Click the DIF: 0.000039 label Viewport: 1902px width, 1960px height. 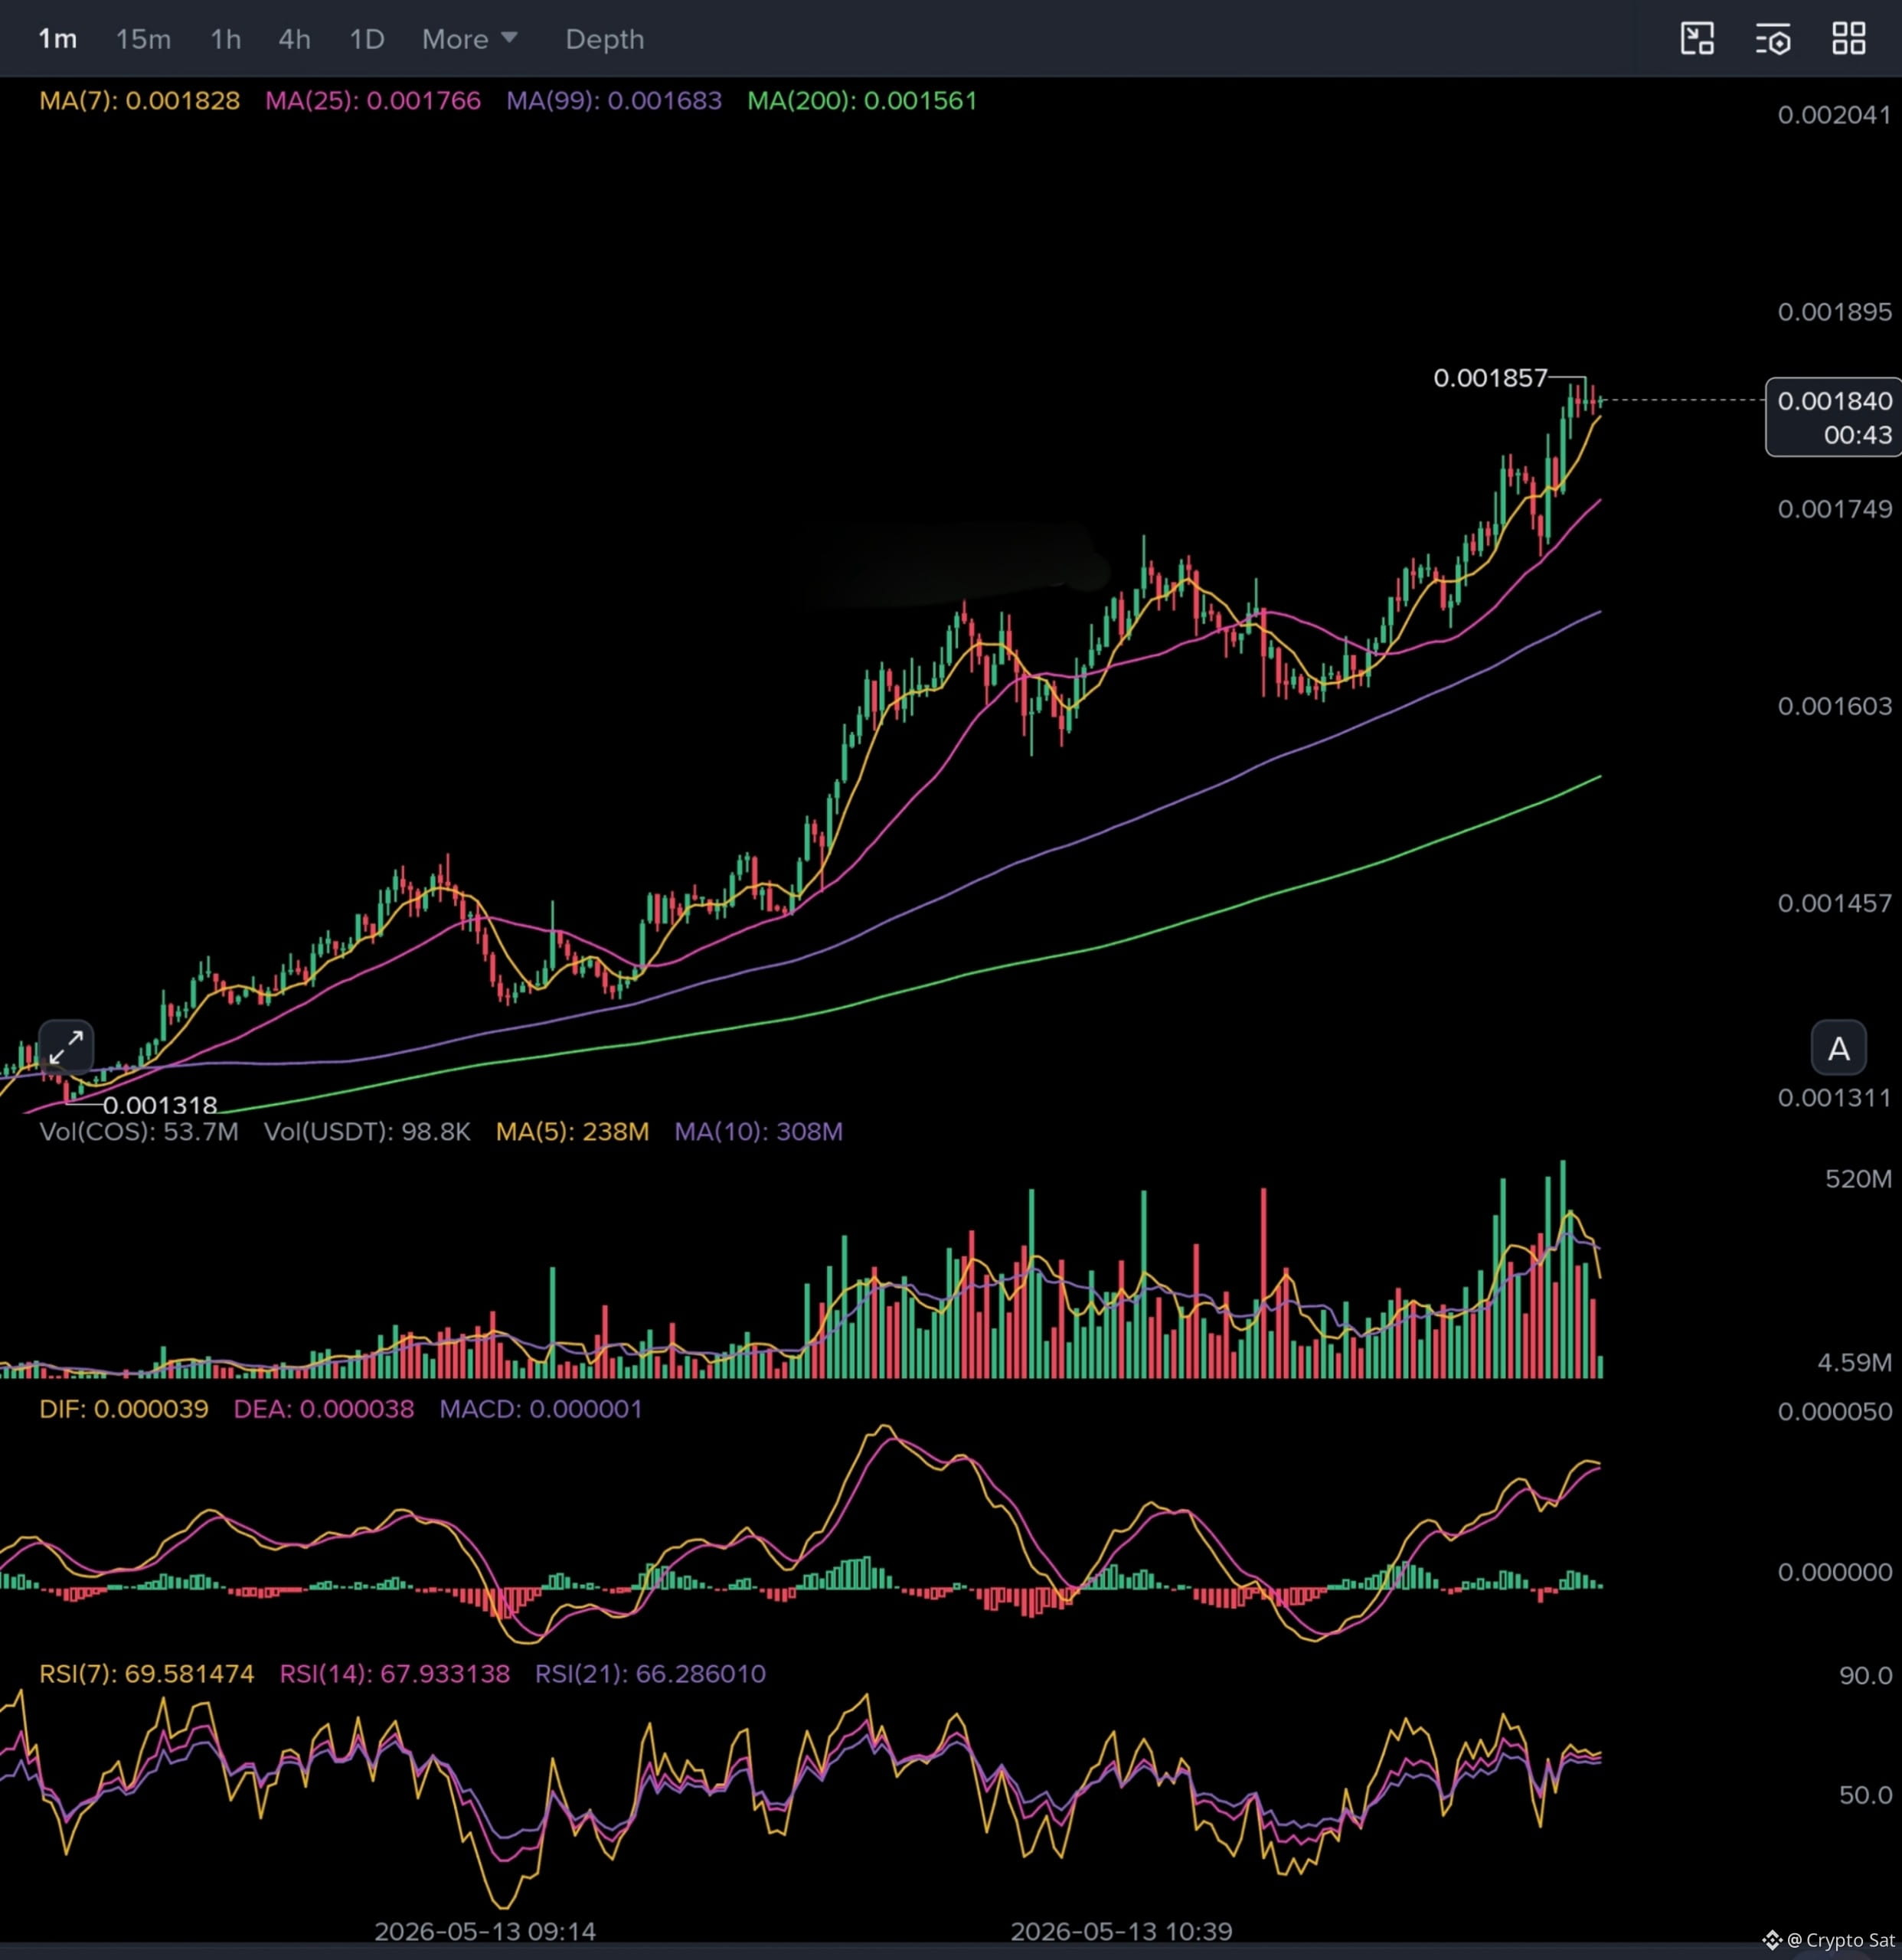123,1409
